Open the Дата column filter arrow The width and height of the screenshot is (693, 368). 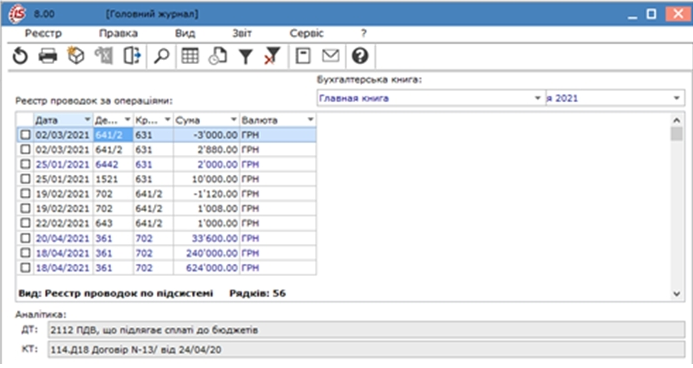pos(87,120)
